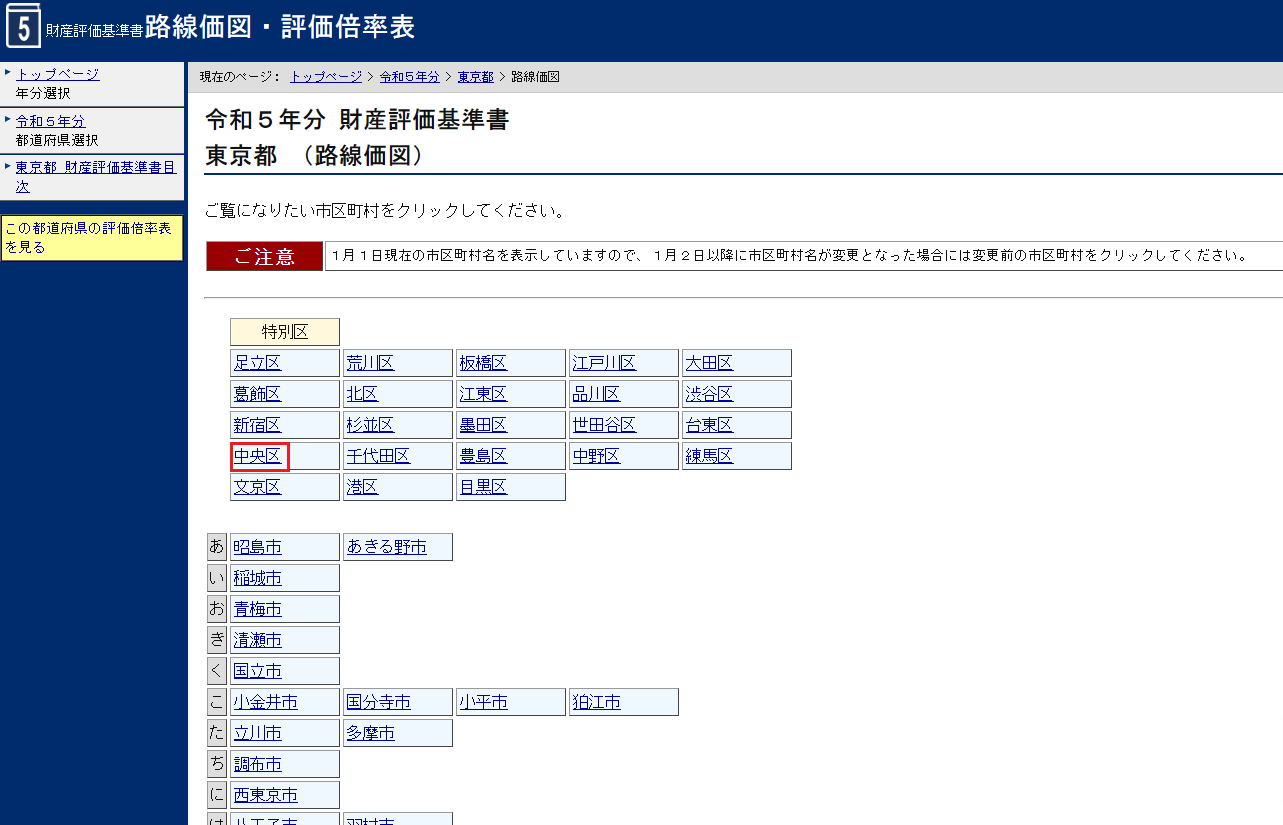Select 北区 ward link

click(x=362, y=394)
